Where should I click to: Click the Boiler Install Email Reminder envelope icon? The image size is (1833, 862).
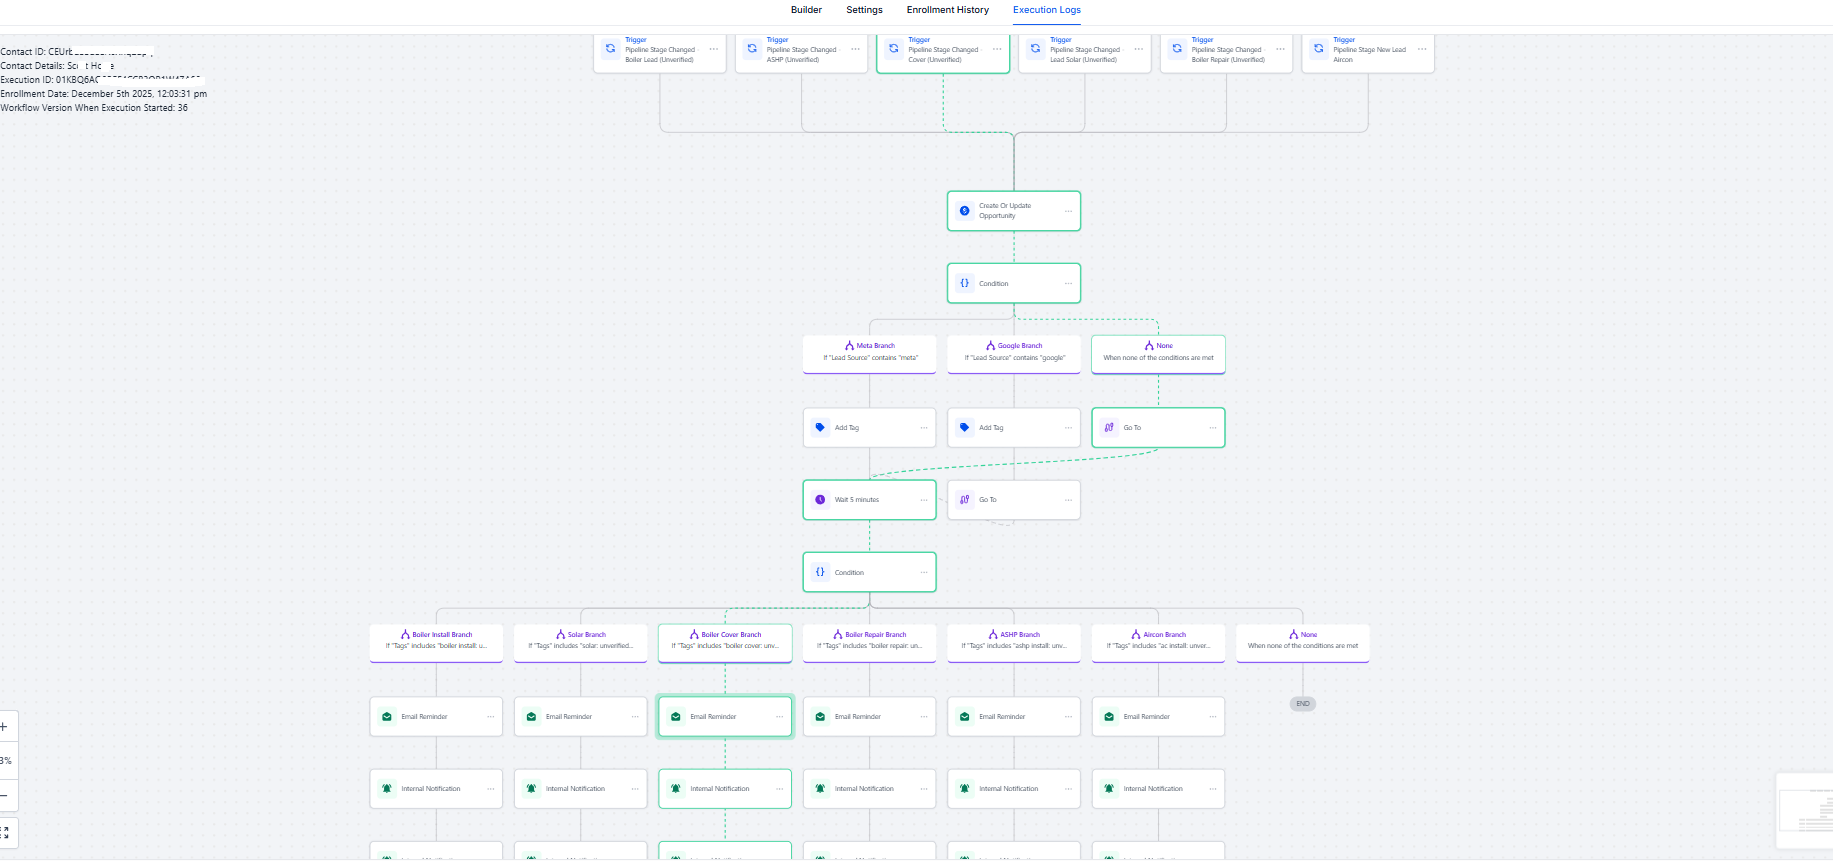pyautogui.click(x=387, y=717)
